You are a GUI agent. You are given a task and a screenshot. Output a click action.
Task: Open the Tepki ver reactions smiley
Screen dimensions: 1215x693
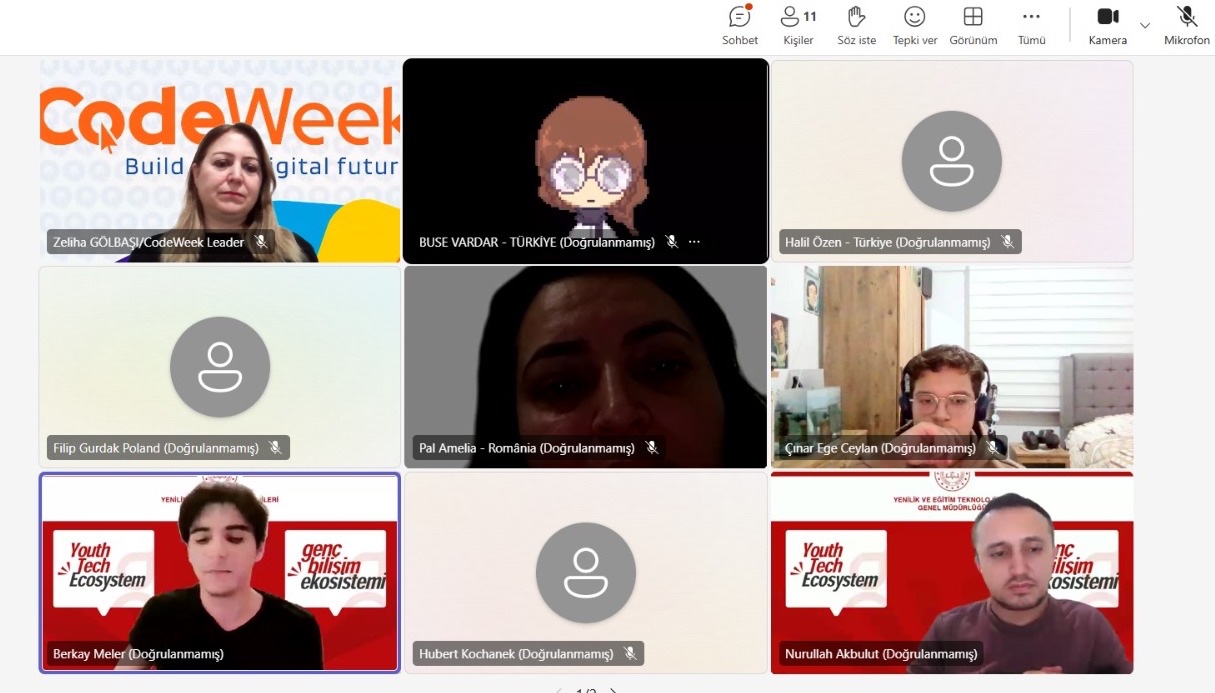click(914, 26)
